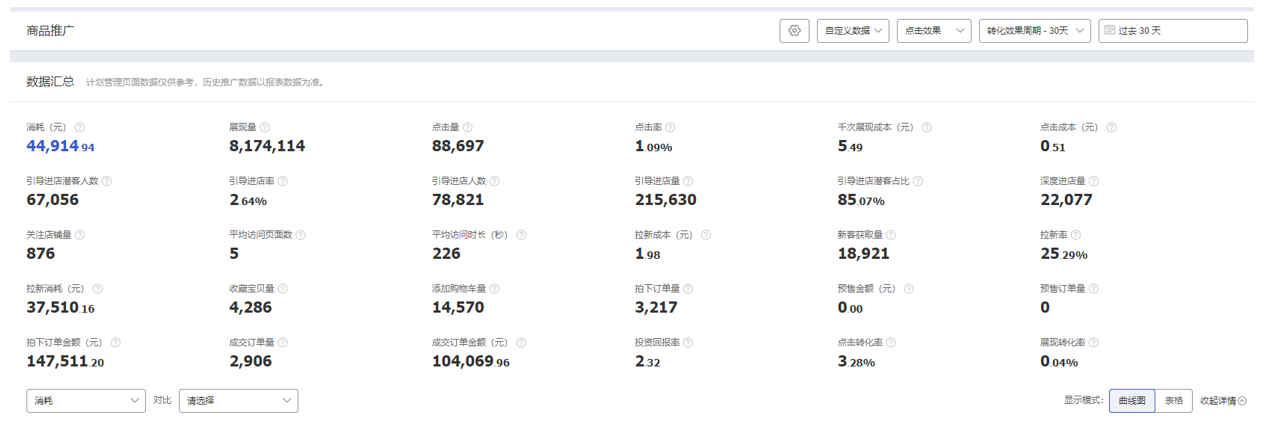This screenshot has width=1263, height=443.
Task: Click help icon beside 新客获取量
Action: point(891,235)
